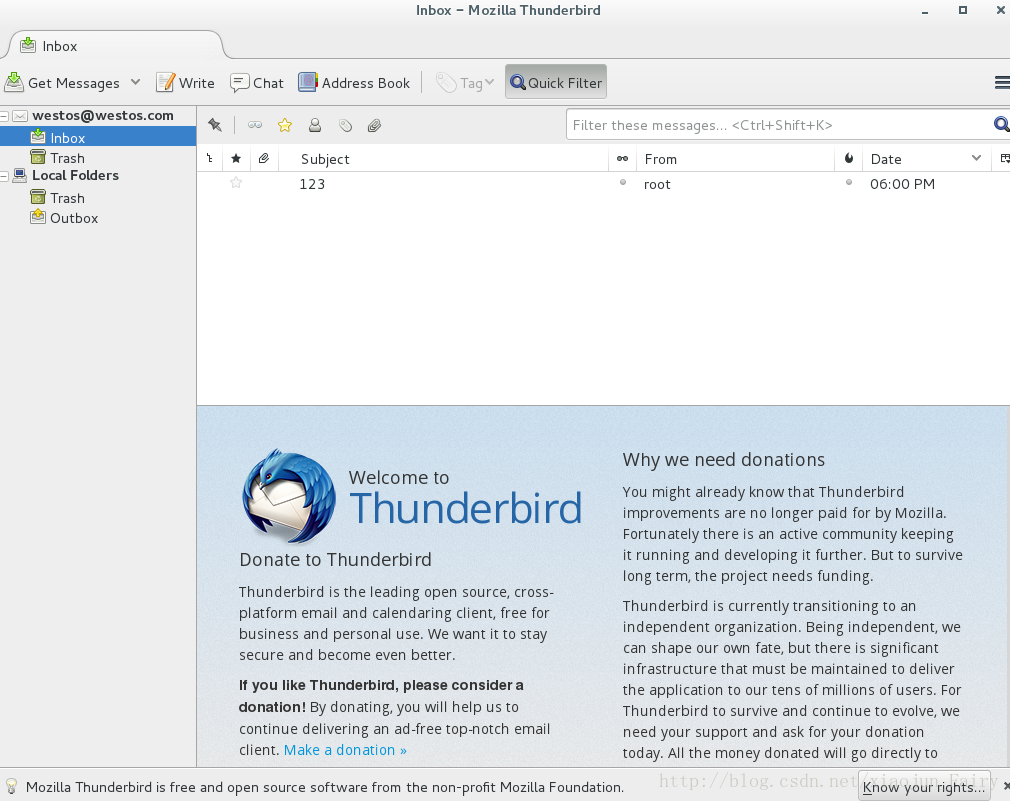Click the search magnifier in filter box
Viewport: 1010px width, 801px height.
[1002, 124]
